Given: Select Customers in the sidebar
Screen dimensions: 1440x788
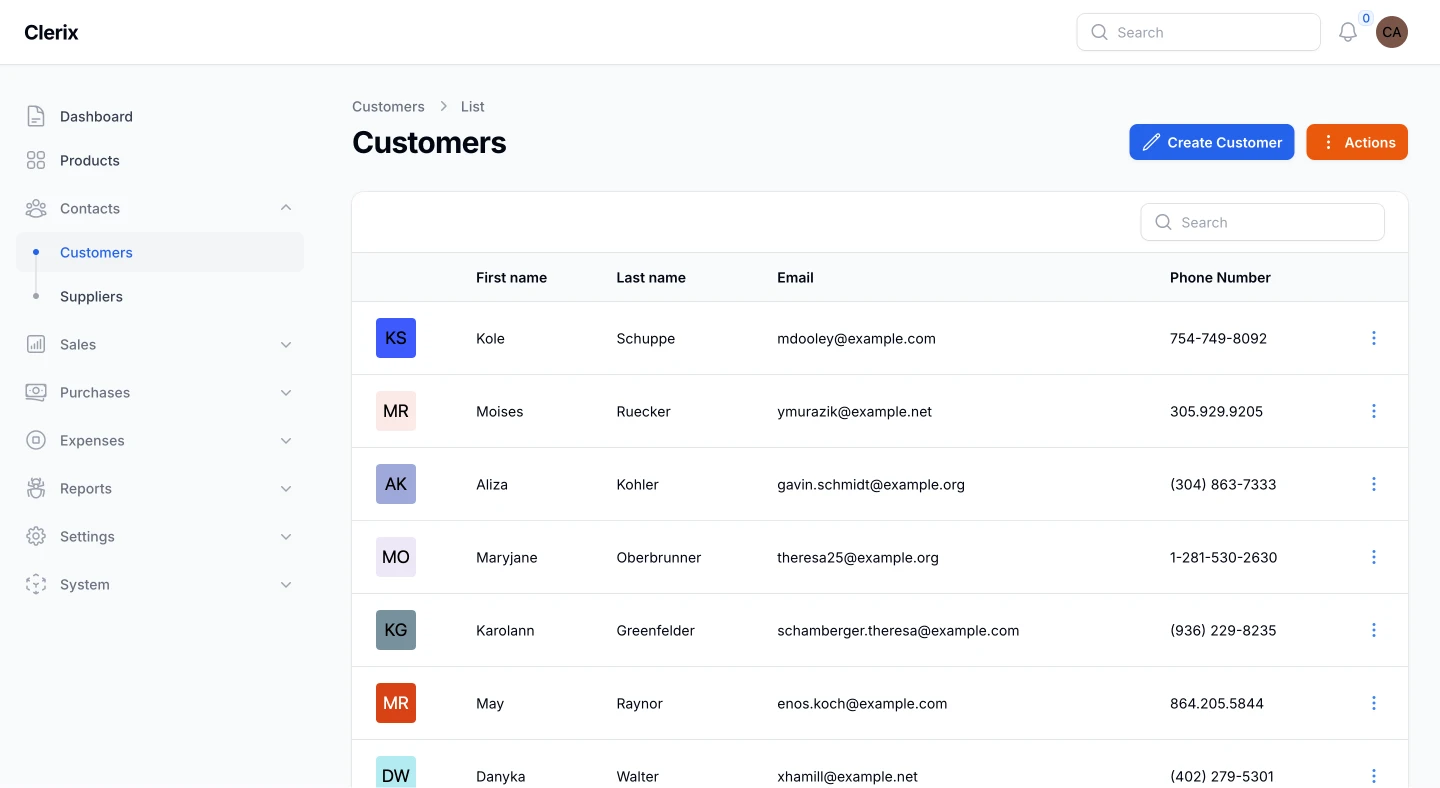Looking at the screenshot, I should pos(160,252).
